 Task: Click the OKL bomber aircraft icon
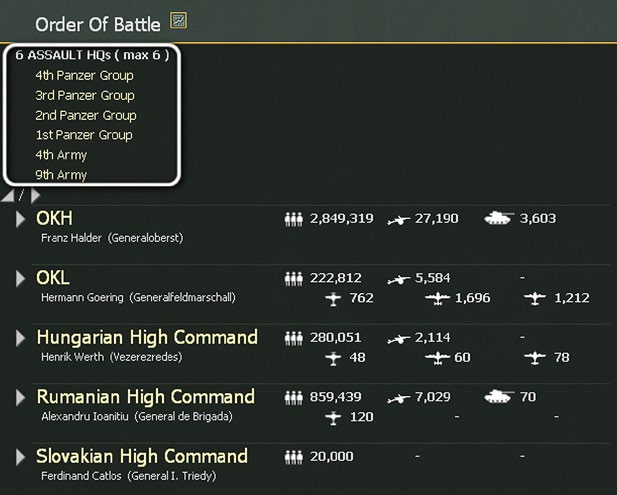point(438,298)
